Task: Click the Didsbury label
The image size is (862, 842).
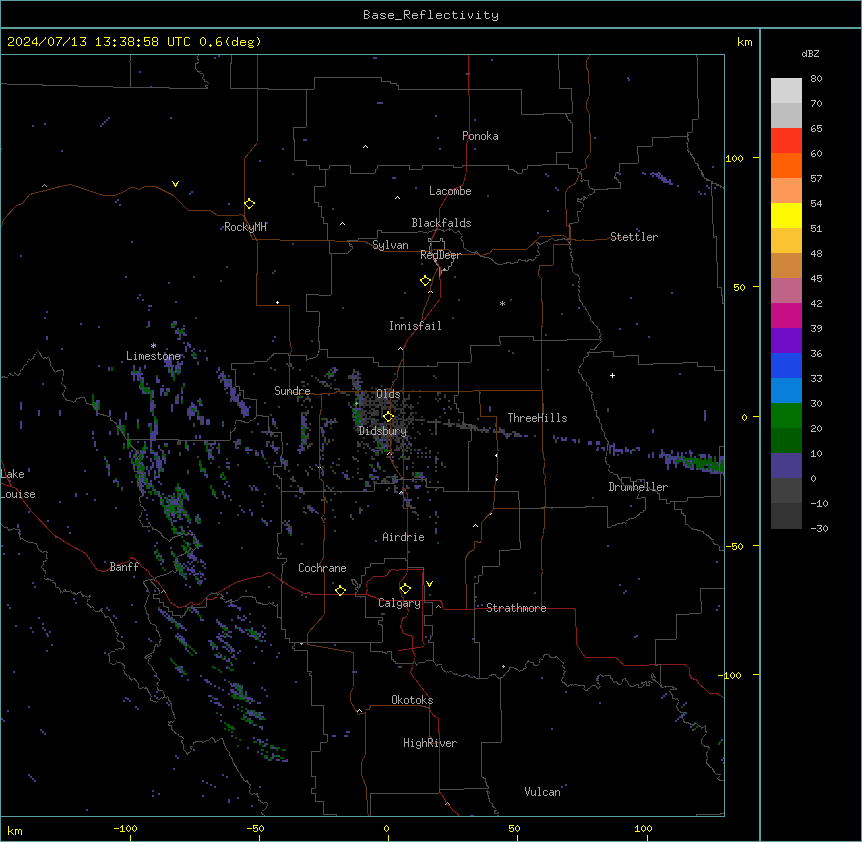Action: point(383,431)
